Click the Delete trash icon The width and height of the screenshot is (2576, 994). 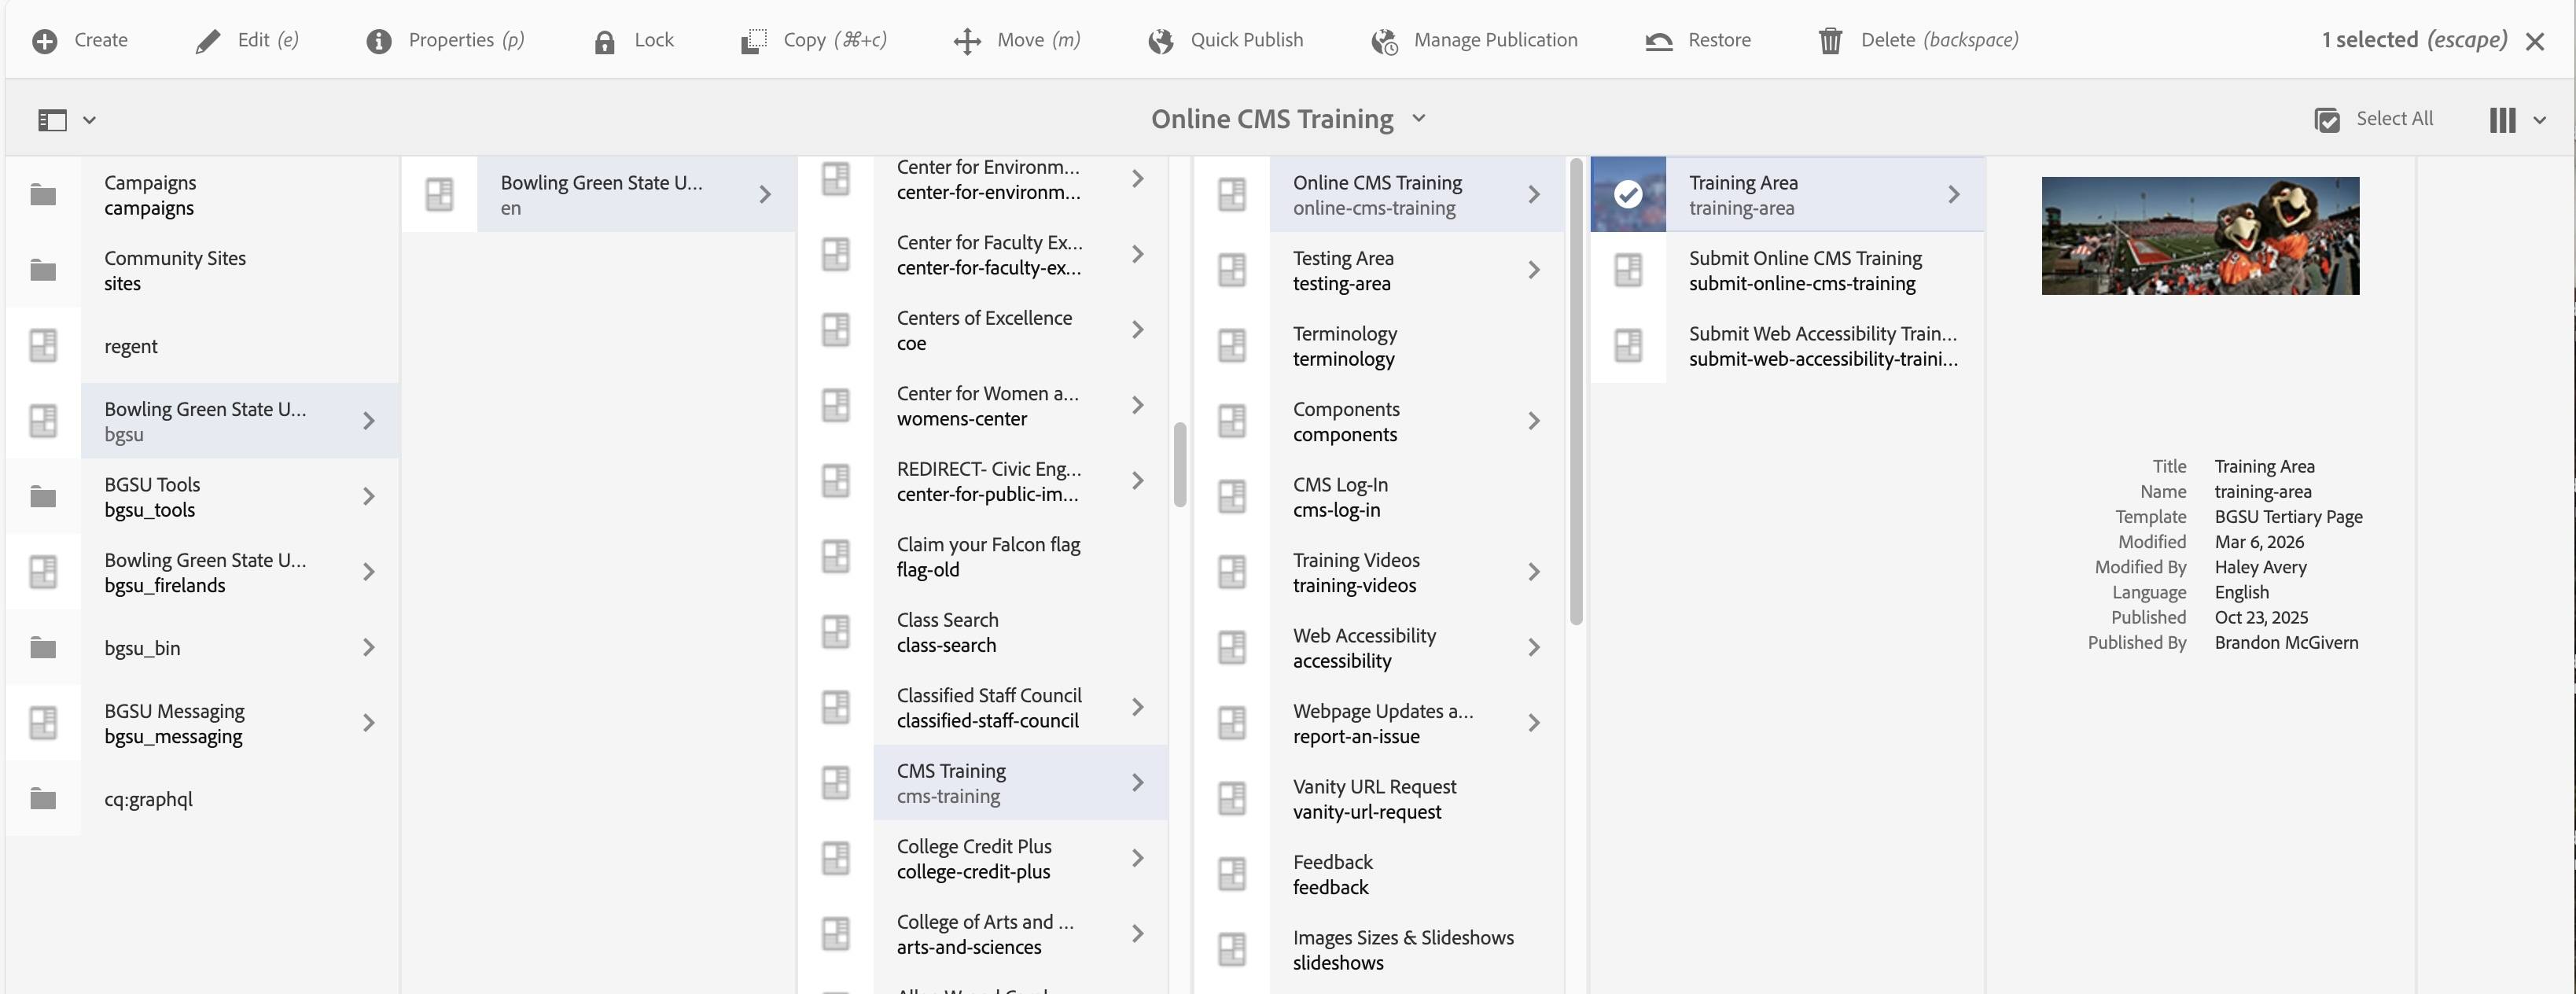1830,41
